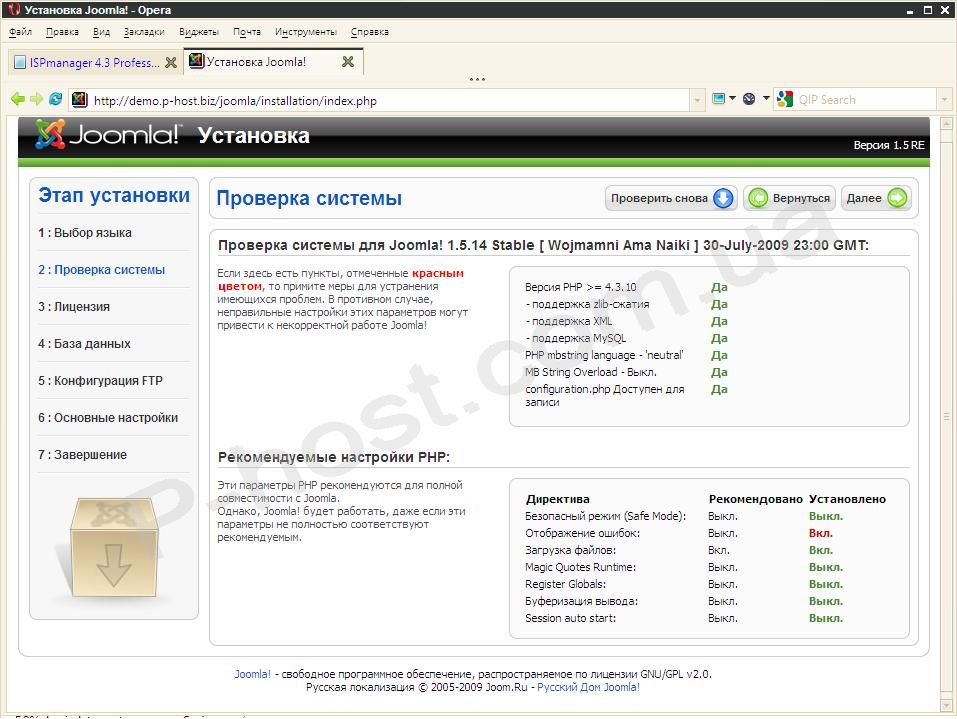Select step 2: Проверка системы
957x719 pixels.
pos(101,270)
